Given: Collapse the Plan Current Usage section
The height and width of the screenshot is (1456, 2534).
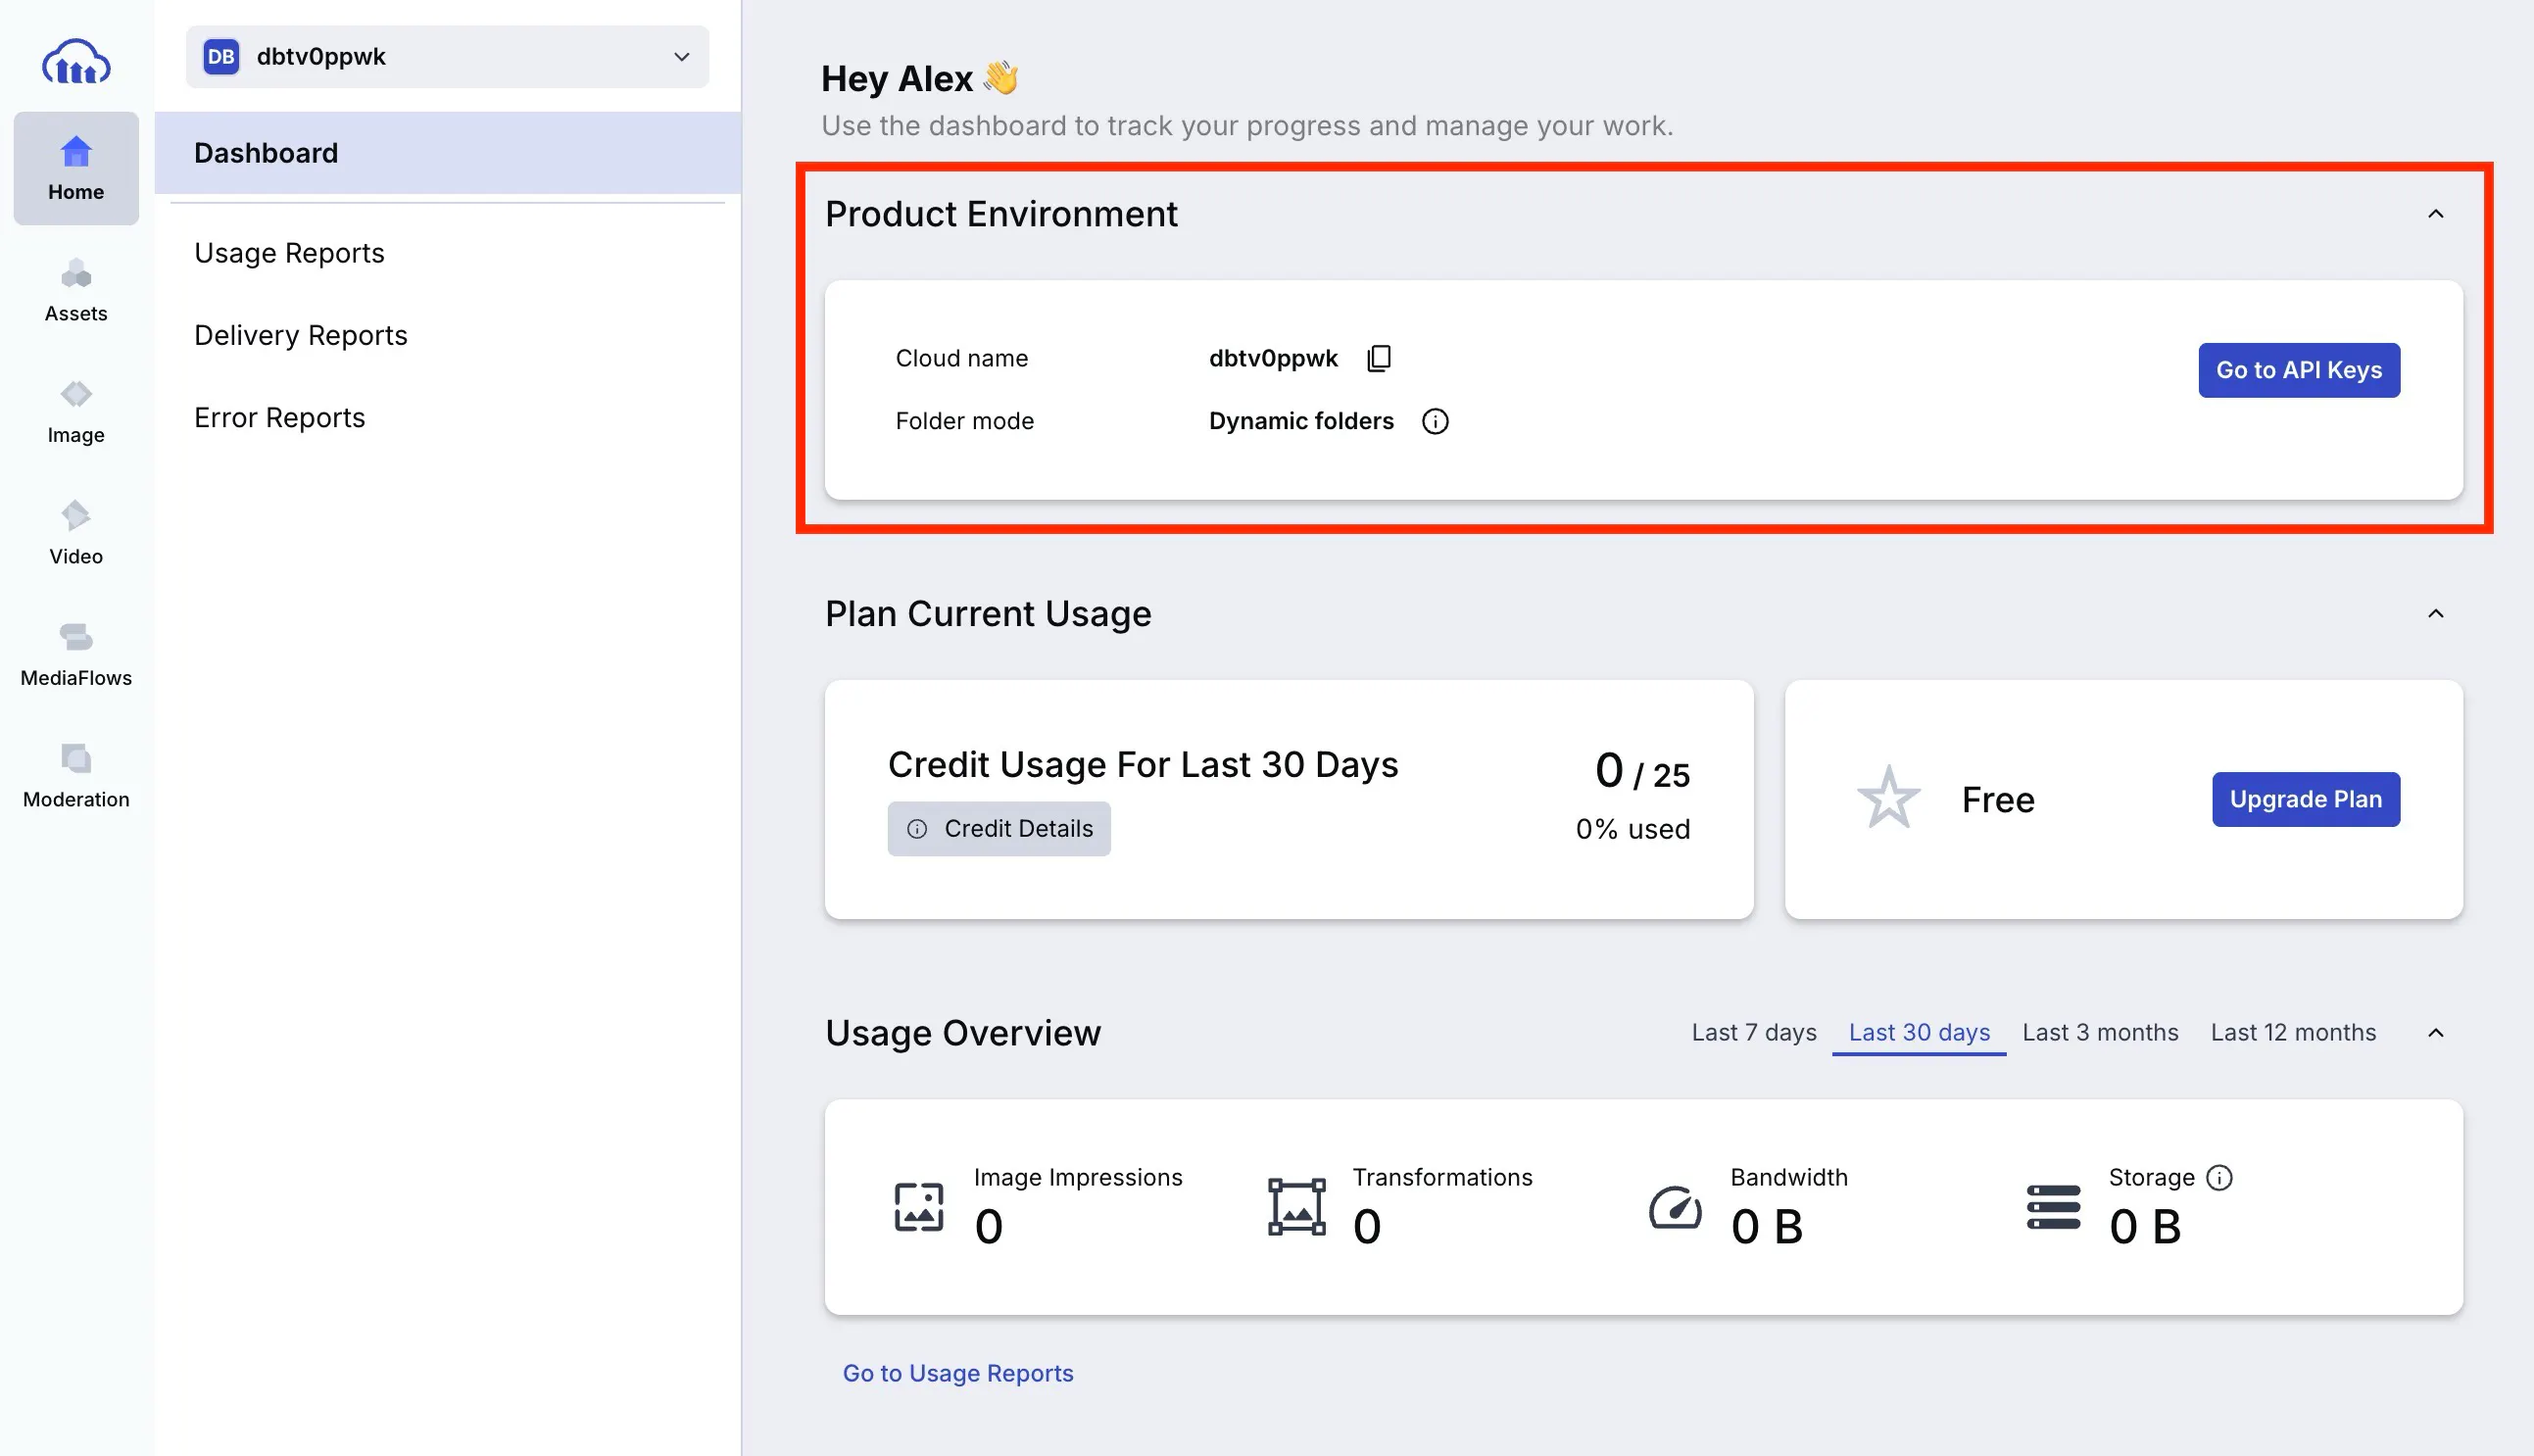Looking at the screenshot, I should [2435, 613].
